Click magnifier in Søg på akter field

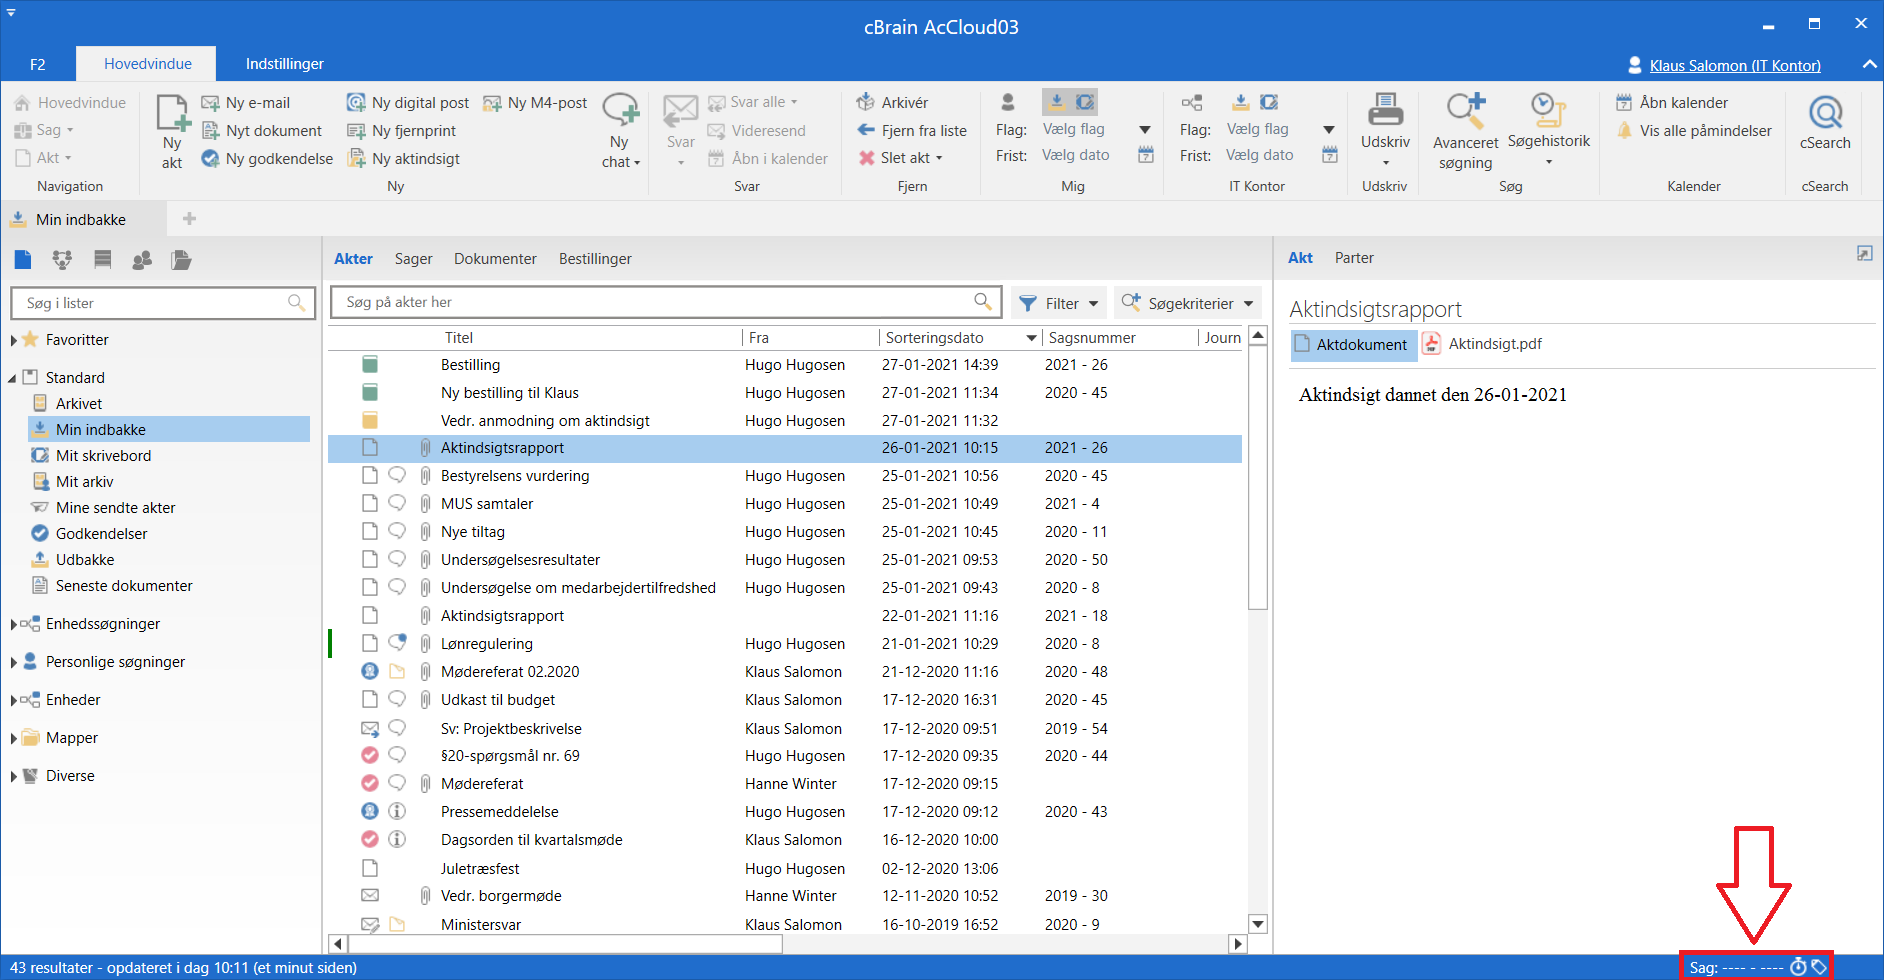983,301
